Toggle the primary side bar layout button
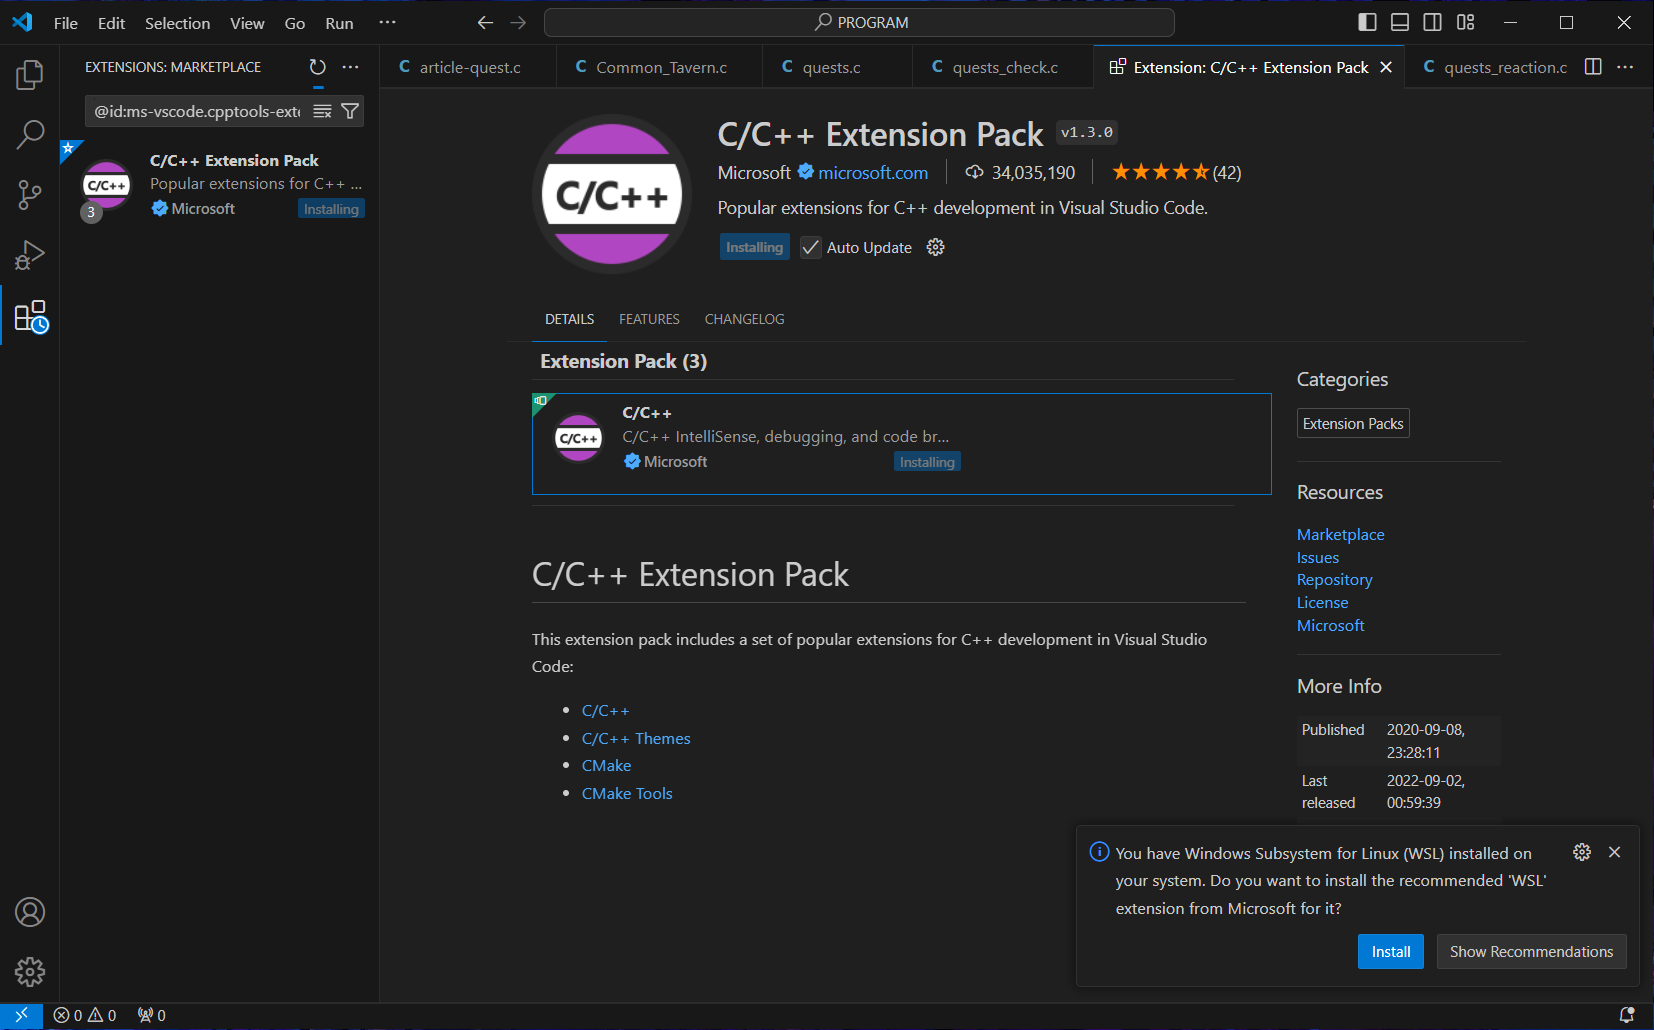Viewport: 1654px width, 1030px height. pos(1368,22)
